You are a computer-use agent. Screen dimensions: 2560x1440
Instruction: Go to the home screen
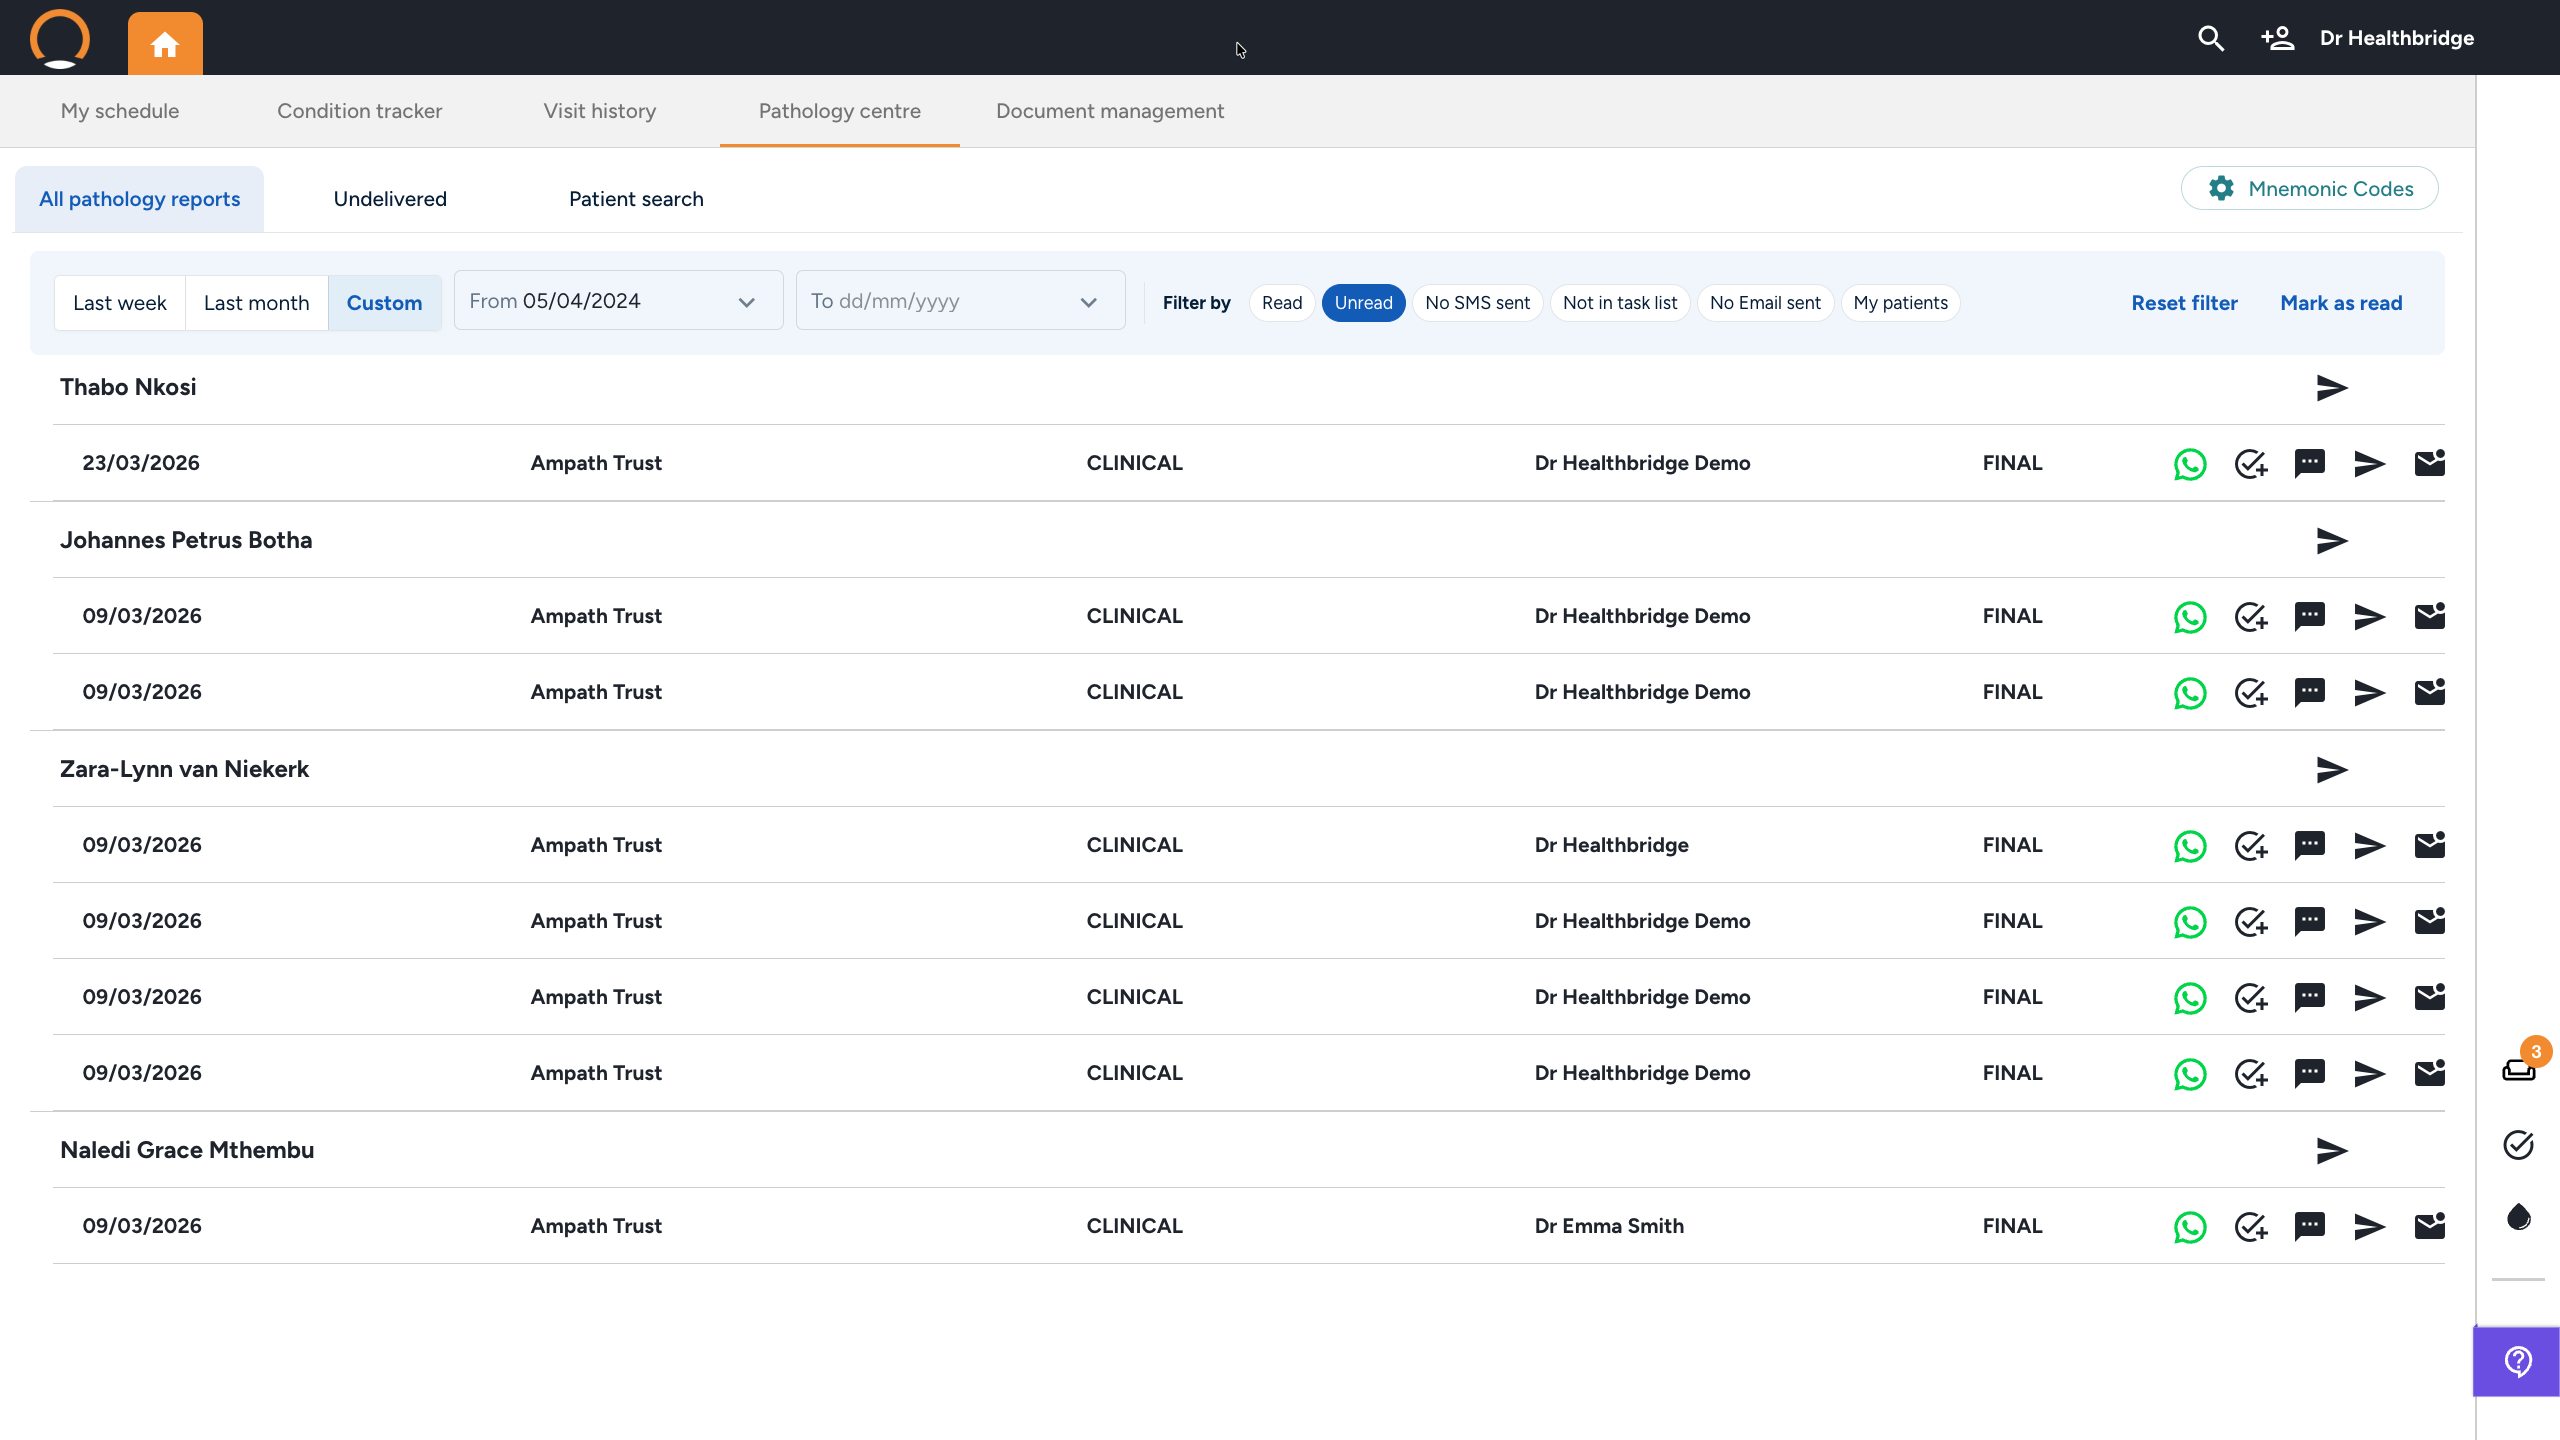click(x=165, y=44)
